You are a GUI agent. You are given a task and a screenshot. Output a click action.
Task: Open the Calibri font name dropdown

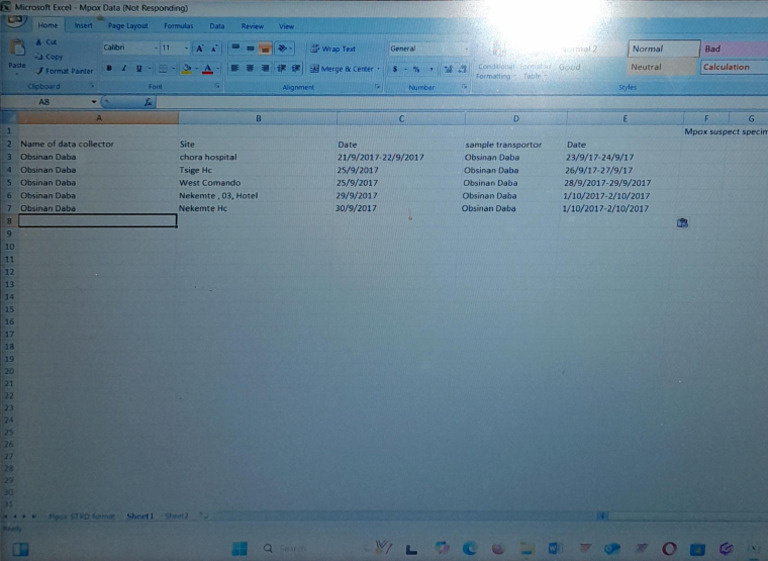pos(156,48)
